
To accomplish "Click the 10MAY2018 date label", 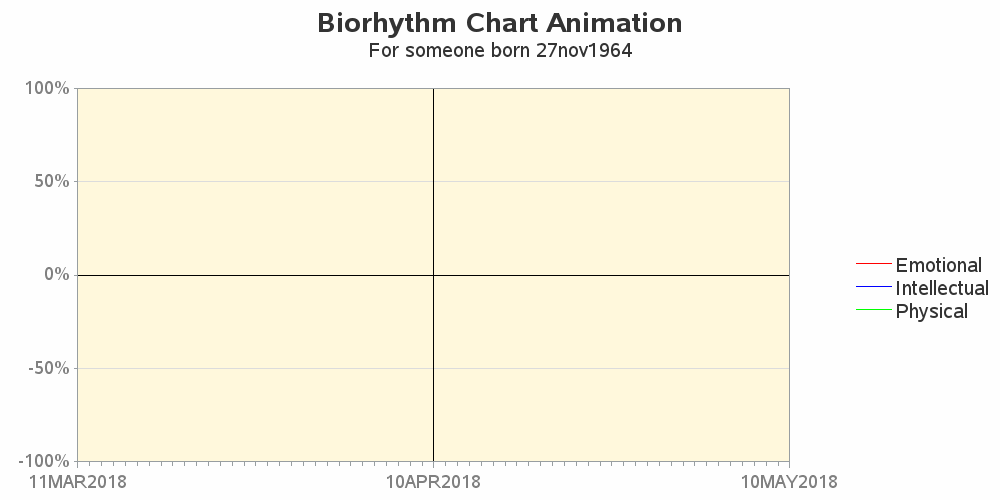I will [790, 482].
